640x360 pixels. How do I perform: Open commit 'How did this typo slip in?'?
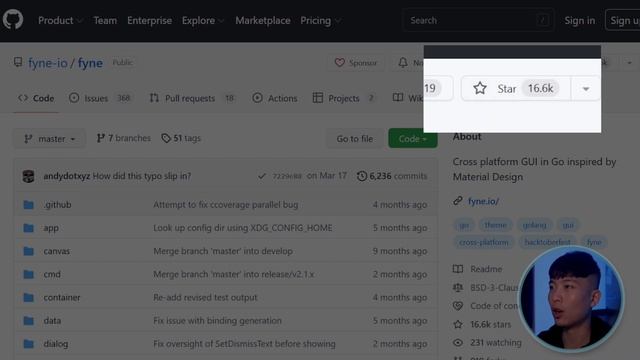click(x=142, y=176)
